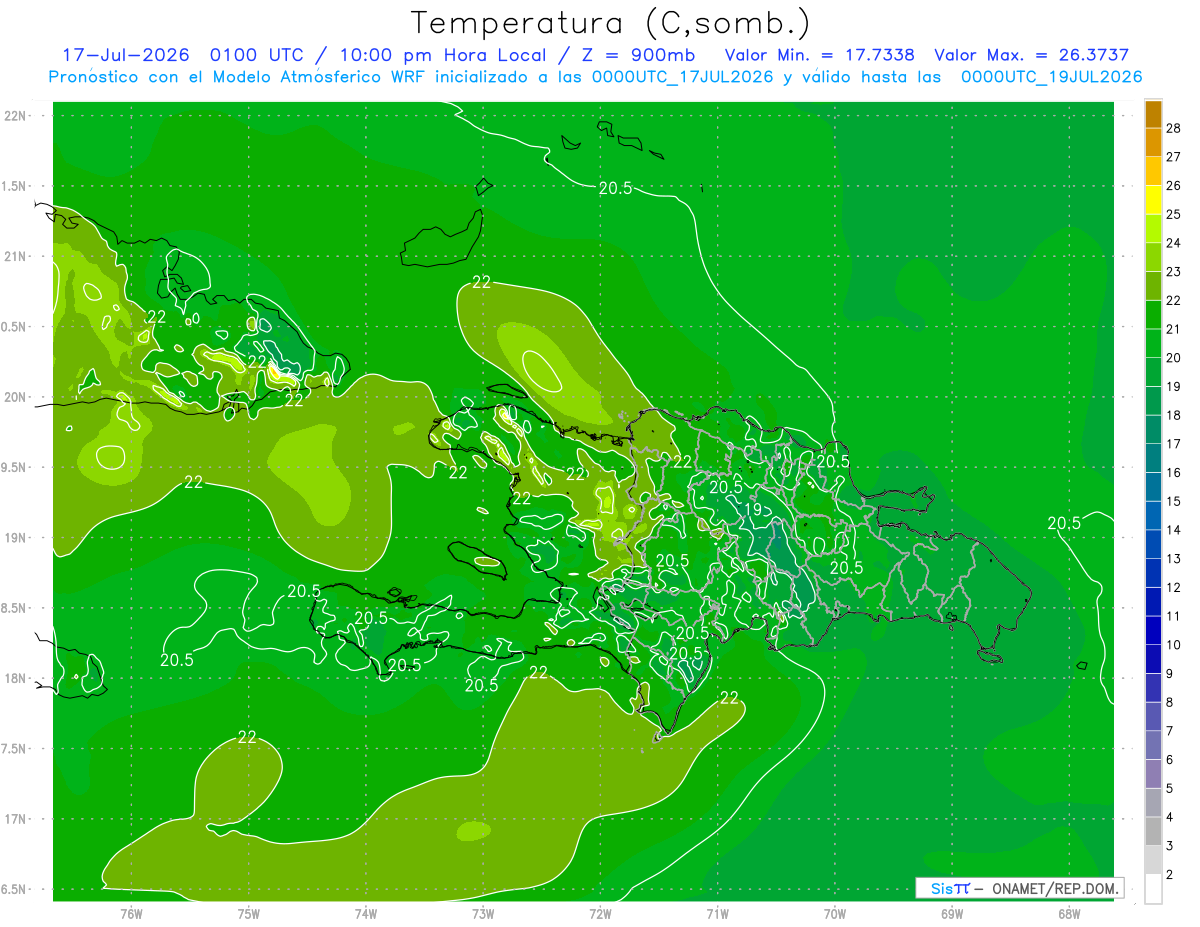Click the '18N' latitude axis label
This screenshot has width=1200, height=927.
pos(15,678)
